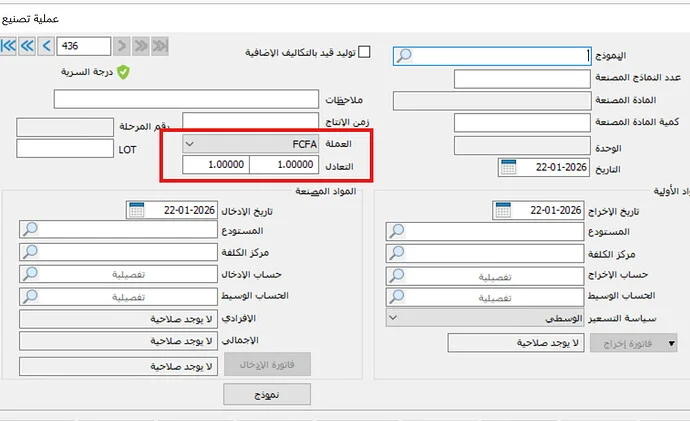
Task: Click the record number box showing 436
Action: pyautogui.click(x=83, y=46)
